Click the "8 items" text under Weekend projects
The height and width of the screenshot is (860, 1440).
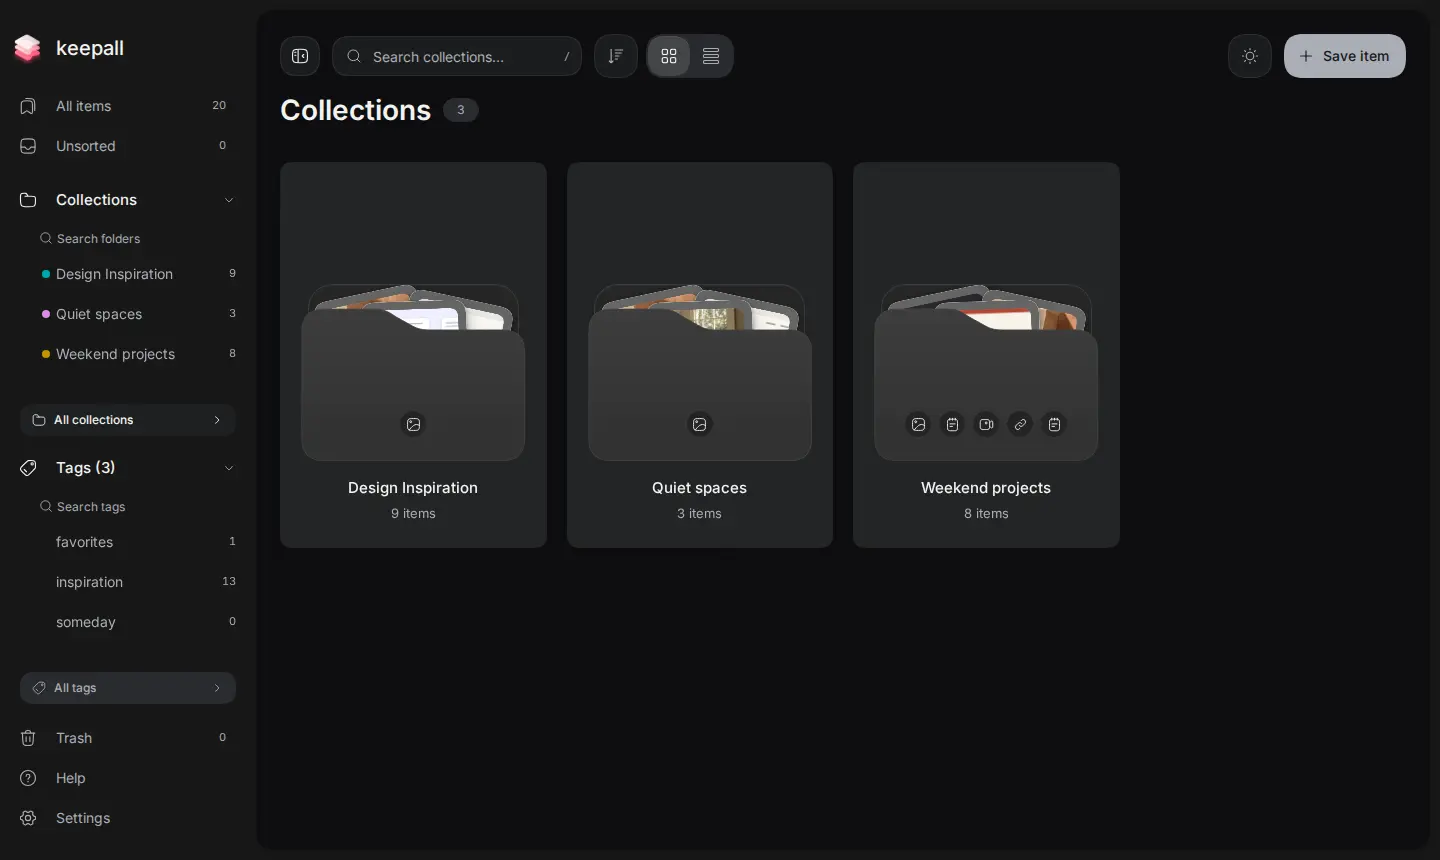pyautogui.click(x=986, y=513)
